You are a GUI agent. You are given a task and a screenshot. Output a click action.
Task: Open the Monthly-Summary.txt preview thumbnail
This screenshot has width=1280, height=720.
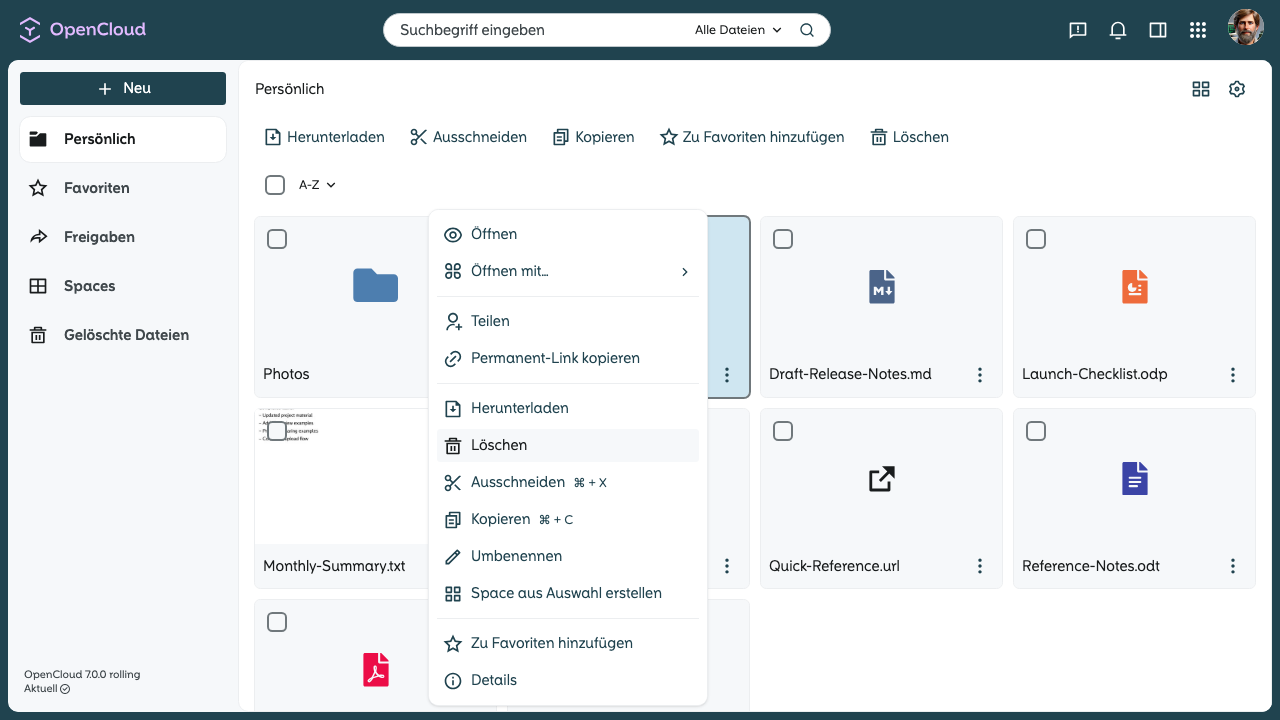coord(341,476)
